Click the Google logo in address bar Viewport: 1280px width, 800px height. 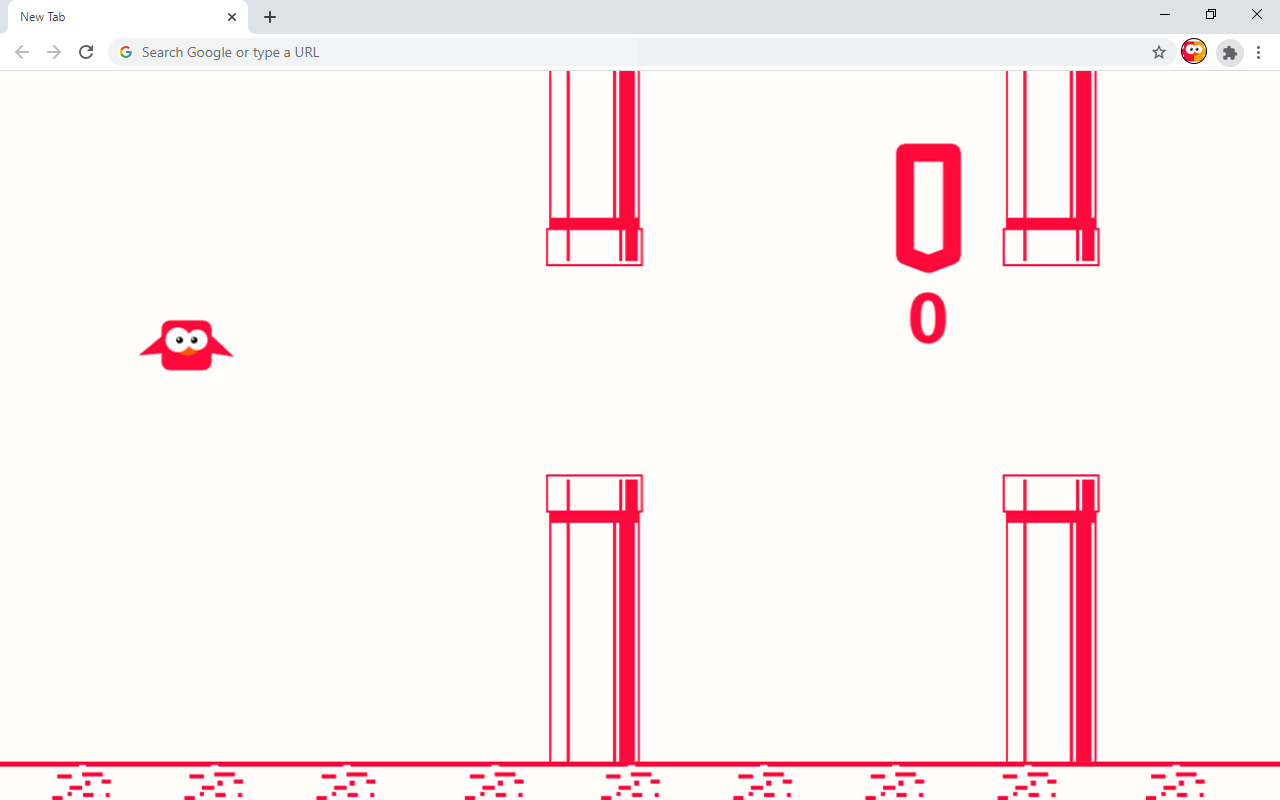pos(125,52)
